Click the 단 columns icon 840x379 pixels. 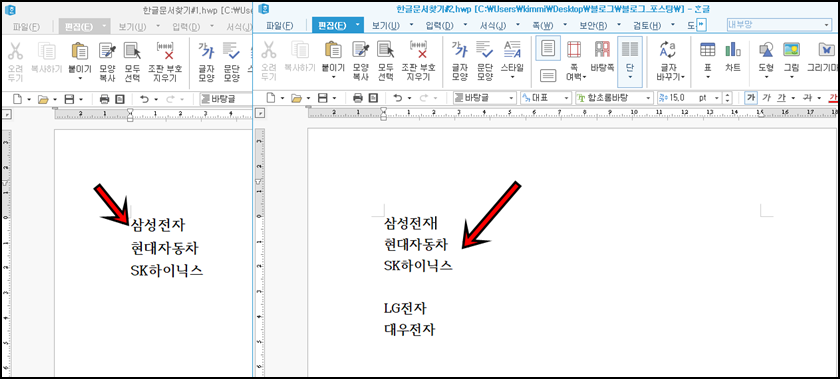pos(629,50)
